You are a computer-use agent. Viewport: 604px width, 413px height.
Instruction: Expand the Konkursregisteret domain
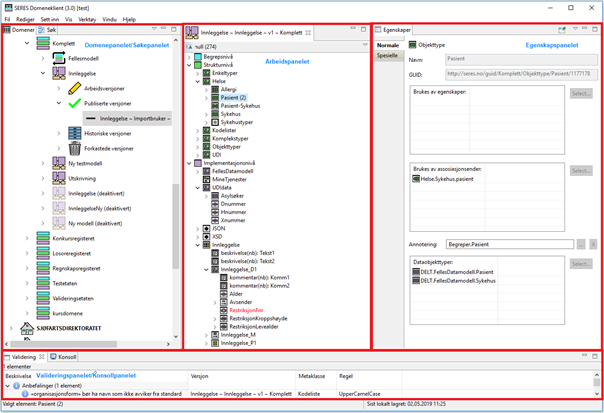(27, 238)
